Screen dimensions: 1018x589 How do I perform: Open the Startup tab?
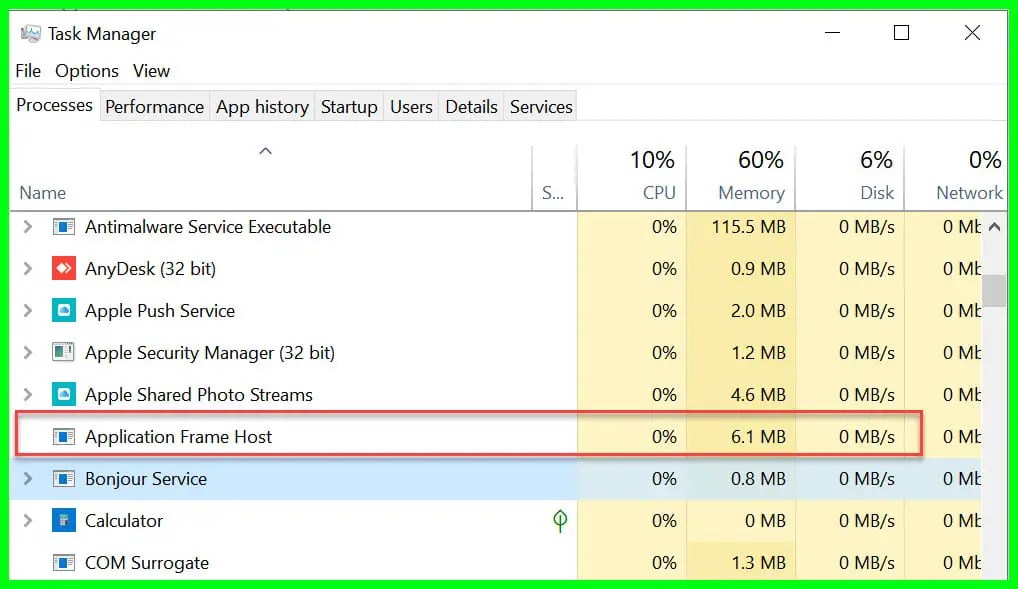349,106
